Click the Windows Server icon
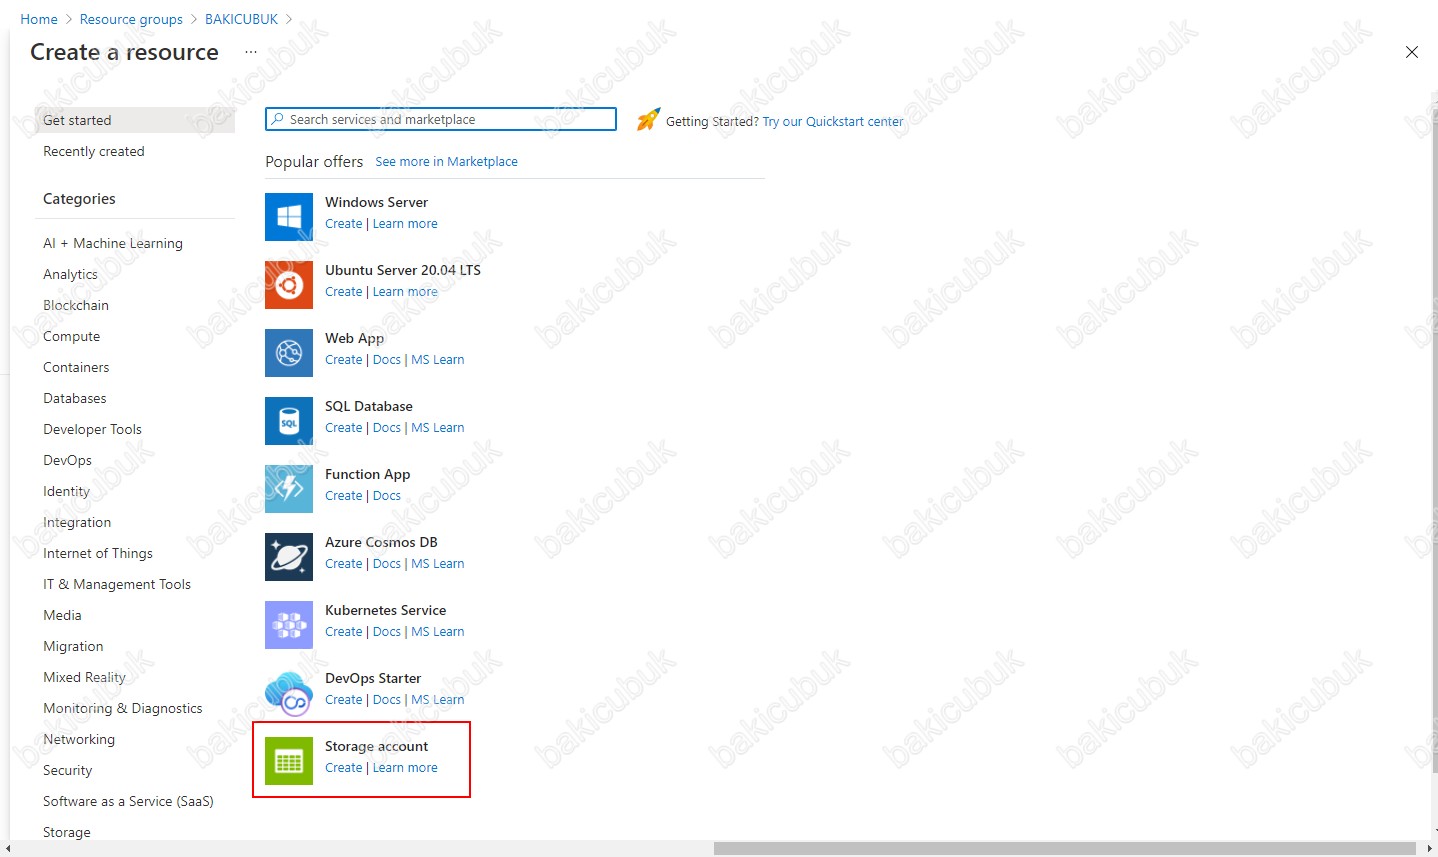This screenshot has width=1438, height=857. pos(289,217)
